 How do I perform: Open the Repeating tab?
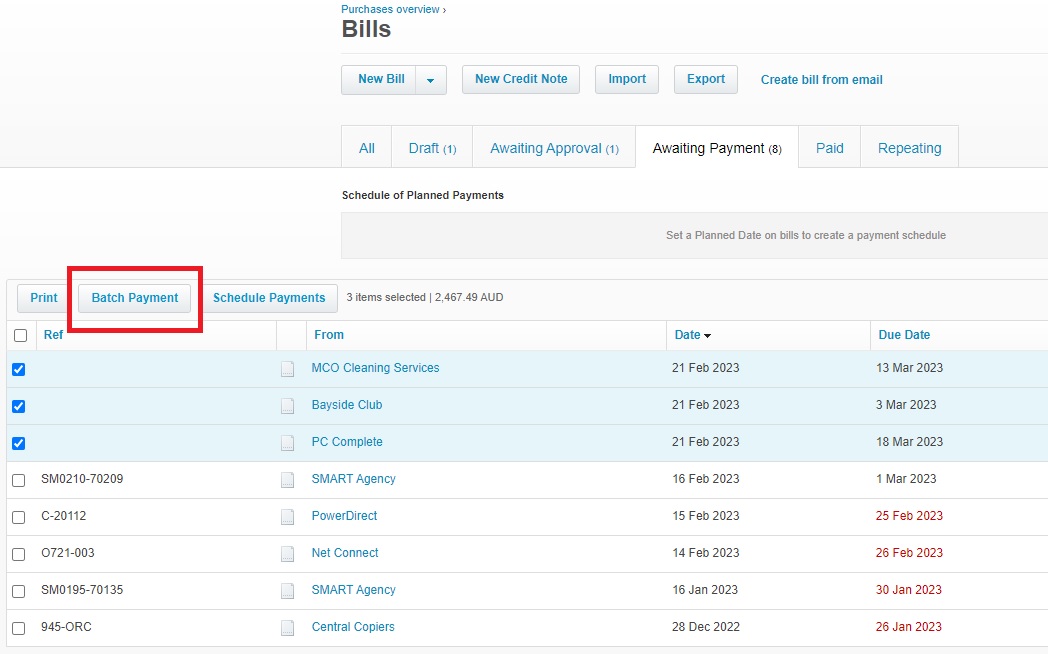[x=909, y=147]
